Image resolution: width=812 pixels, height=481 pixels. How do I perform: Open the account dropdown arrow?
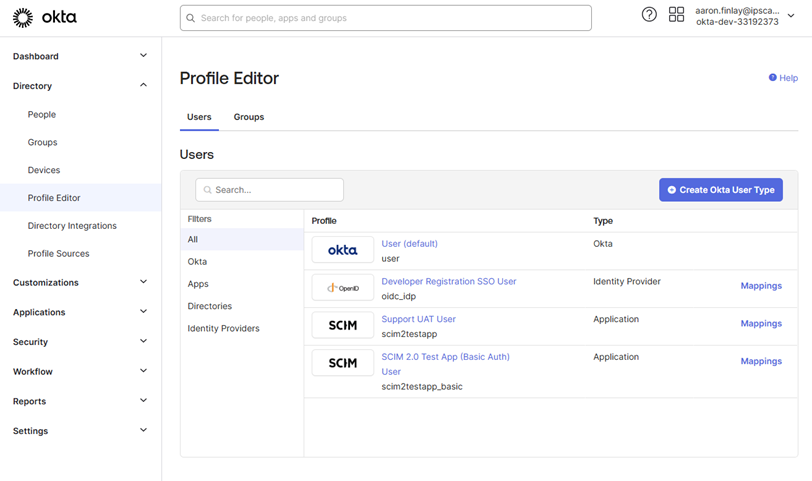791,16
